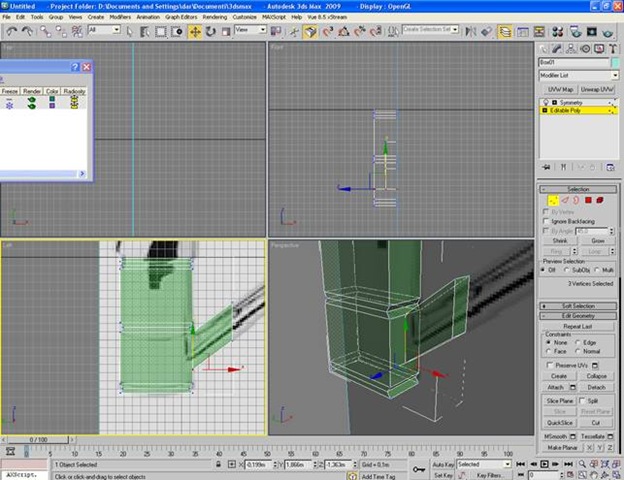Pin the modifier stack
624x480 pixels.
pyautogui.click(x=545, y=168)
